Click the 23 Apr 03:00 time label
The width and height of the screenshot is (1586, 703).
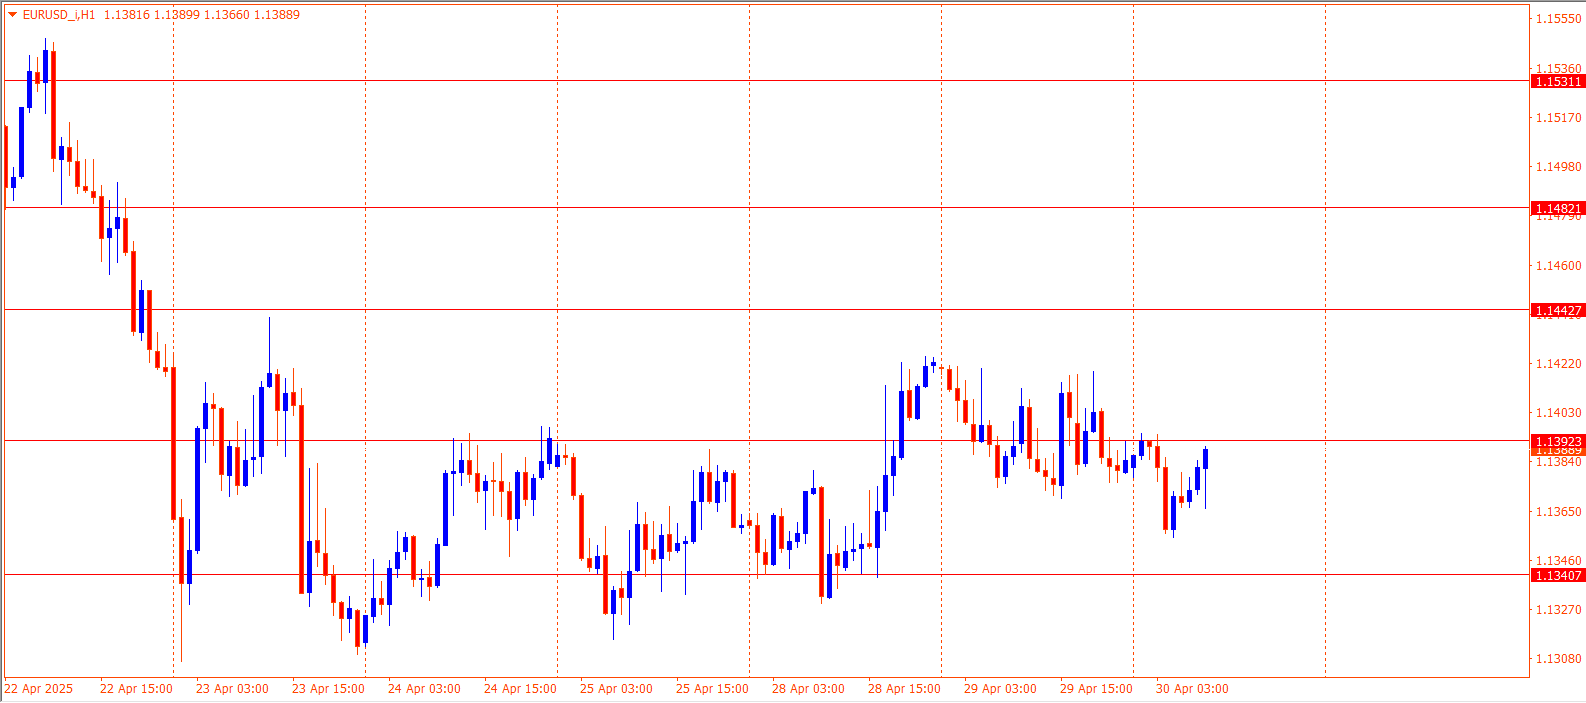pyautogui.click(x=232, y=689)
